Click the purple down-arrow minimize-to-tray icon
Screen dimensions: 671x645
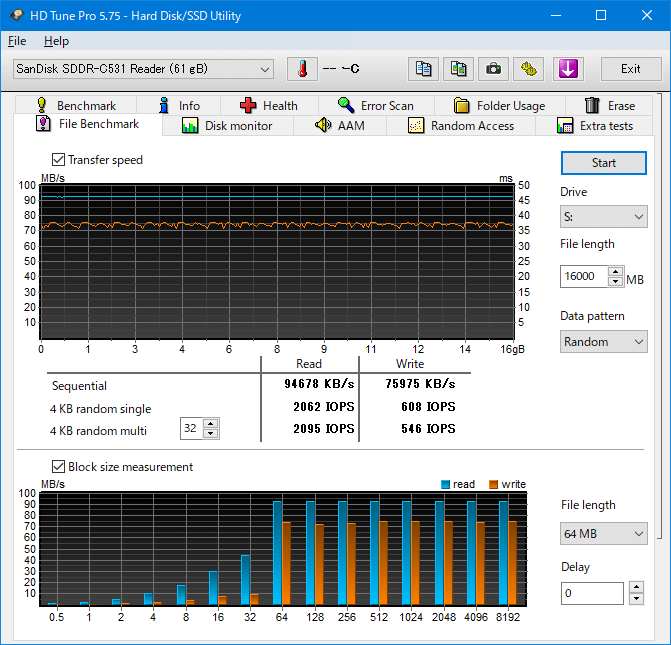coord(567,69)
